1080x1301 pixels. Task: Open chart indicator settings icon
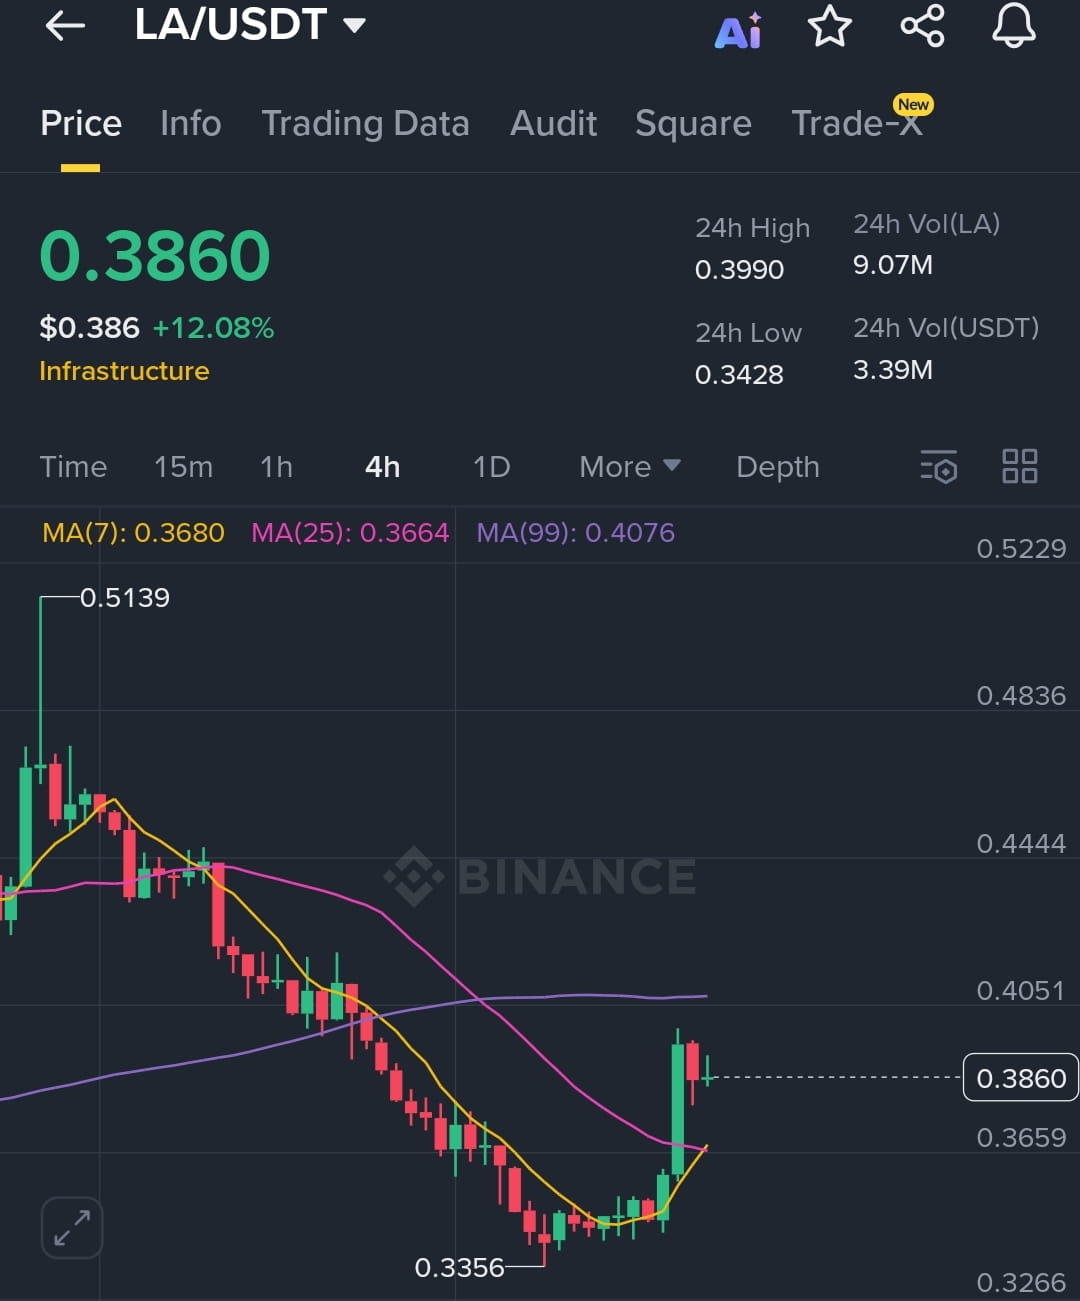(x=938, y=466)
